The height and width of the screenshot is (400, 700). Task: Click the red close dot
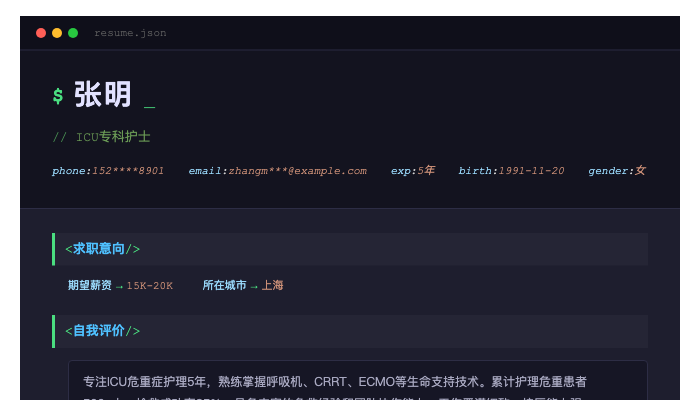[x=41, y=33]
